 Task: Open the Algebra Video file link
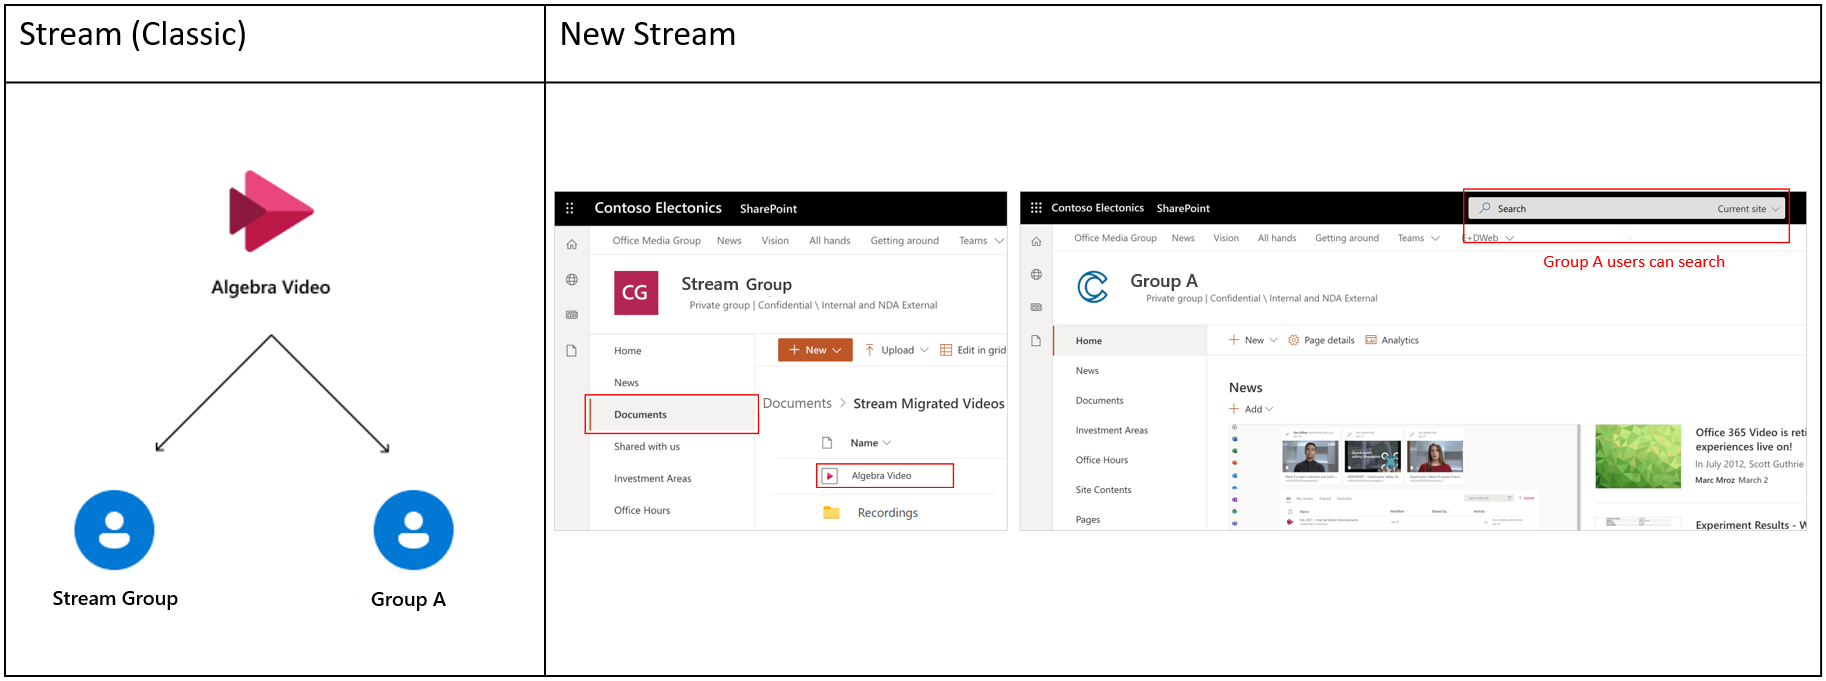pyautogui.click(x=881, y=476)
